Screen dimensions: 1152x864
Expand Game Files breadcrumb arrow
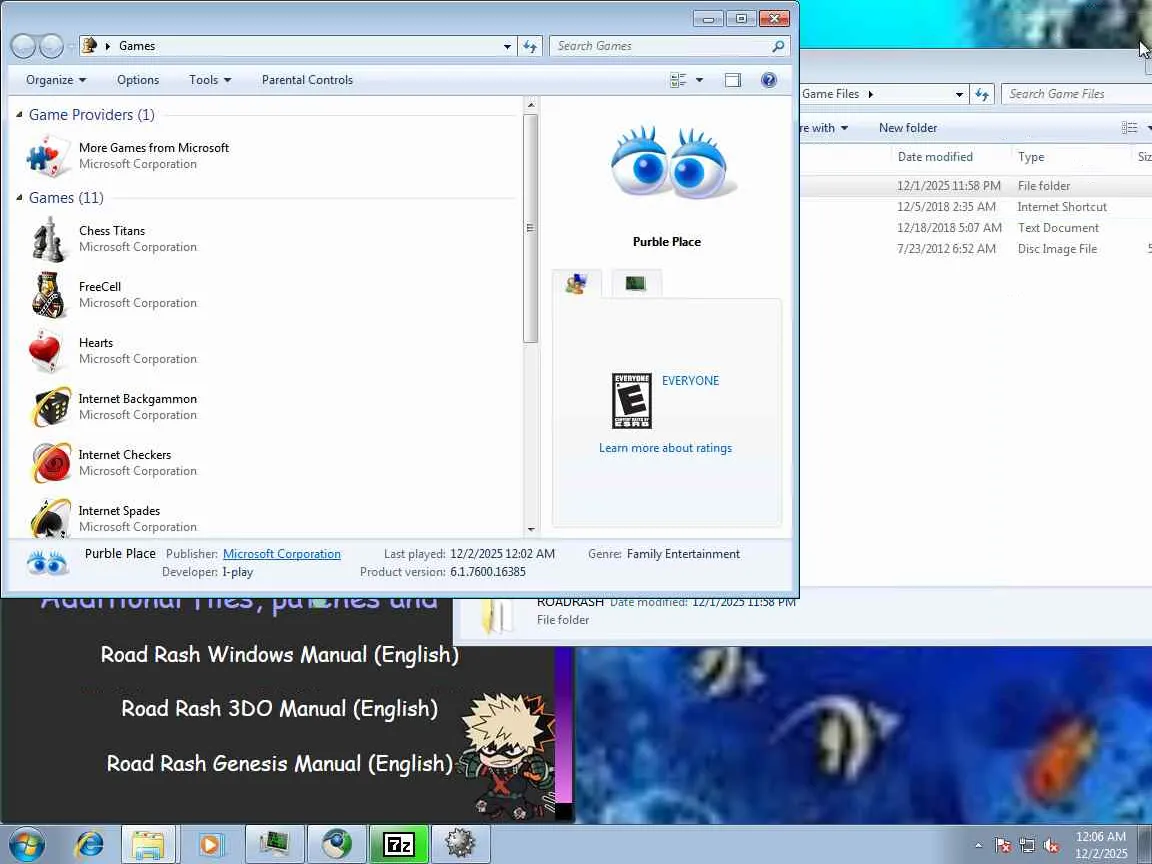pyautogui.click(x=871, y=94)
